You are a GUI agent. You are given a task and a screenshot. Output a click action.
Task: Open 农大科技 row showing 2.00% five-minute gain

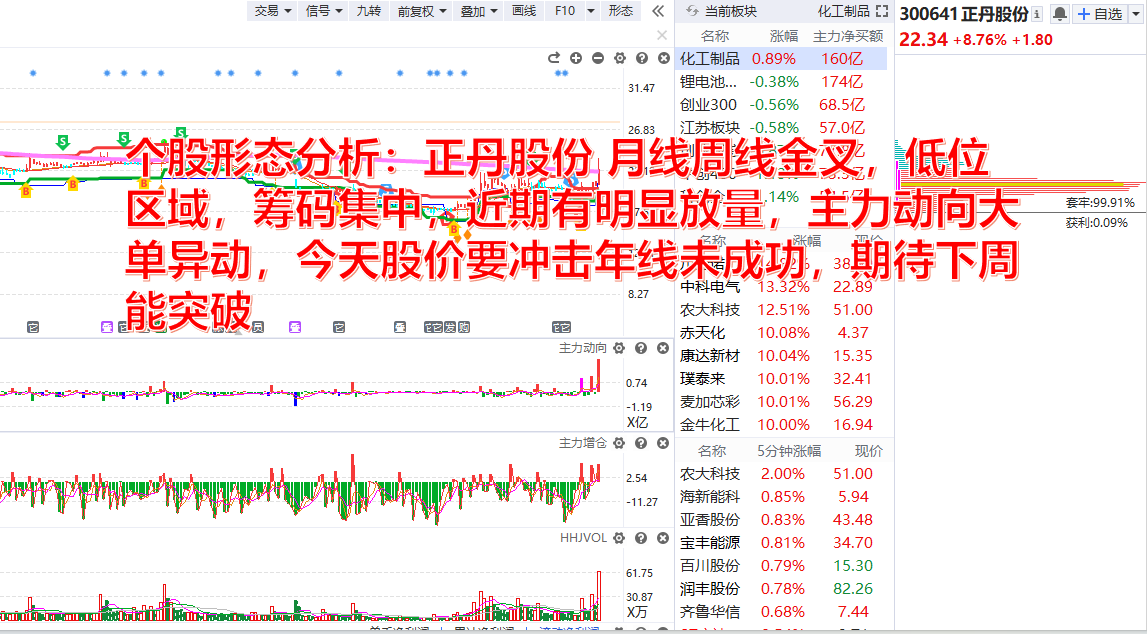781,474
